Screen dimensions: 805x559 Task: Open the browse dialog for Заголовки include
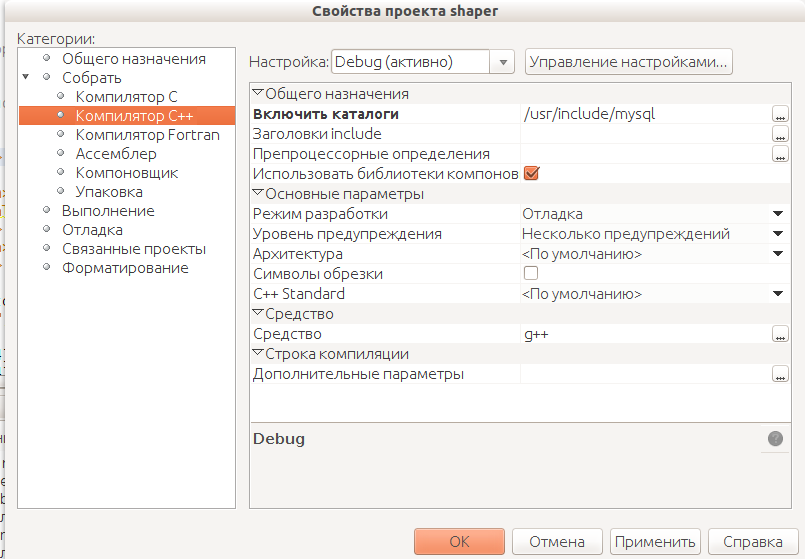click(x=780, y=134)
